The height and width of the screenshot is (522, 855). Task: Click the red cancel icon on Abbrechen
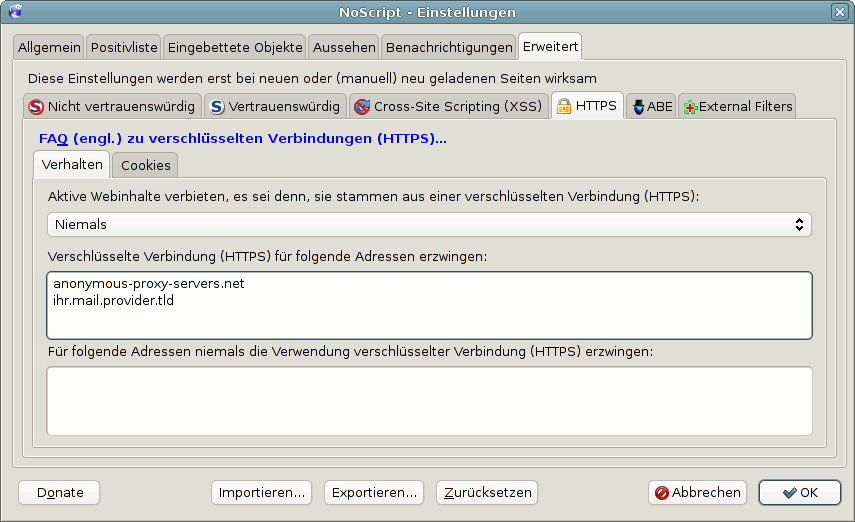pos(662,493)
